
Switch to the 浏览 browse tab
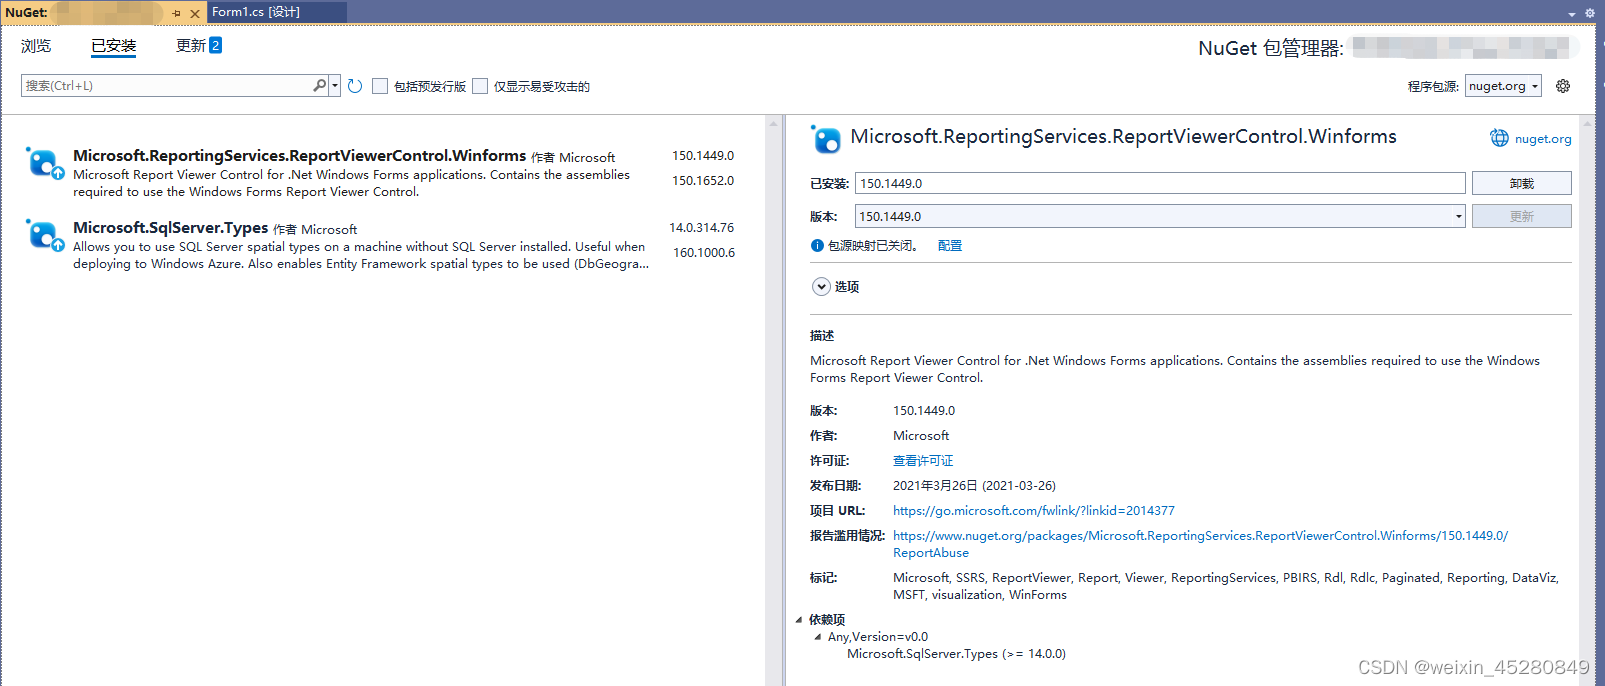[x=36, y=46]
